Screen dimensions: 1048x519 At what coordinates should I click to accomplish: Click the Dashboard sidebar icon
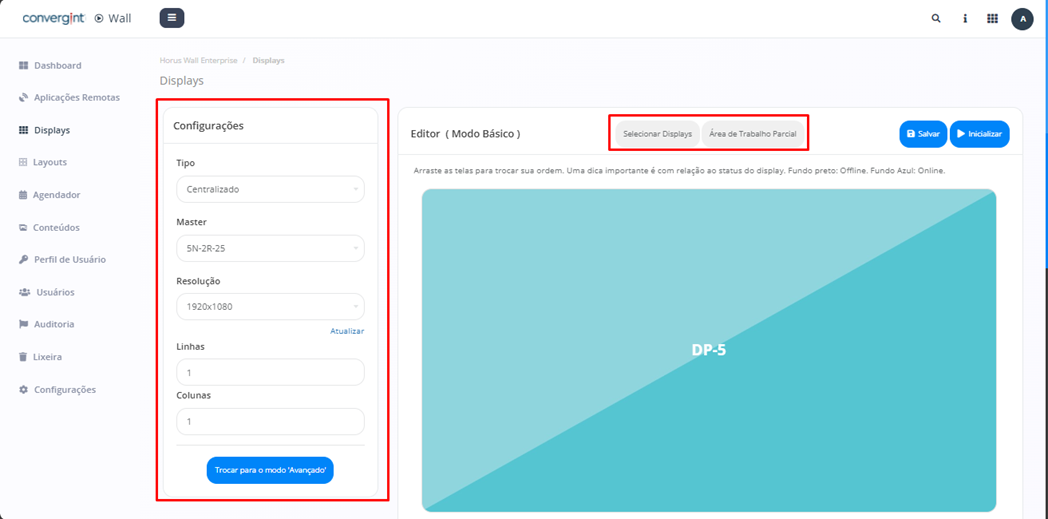(x=24, y=66)
